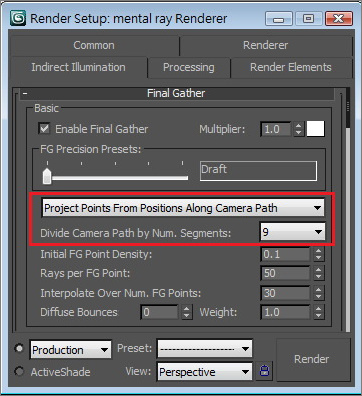Click the Diffuse Bounces spinner arrows
The width and height of the screenshot is (362, 396).
[186, 312]
